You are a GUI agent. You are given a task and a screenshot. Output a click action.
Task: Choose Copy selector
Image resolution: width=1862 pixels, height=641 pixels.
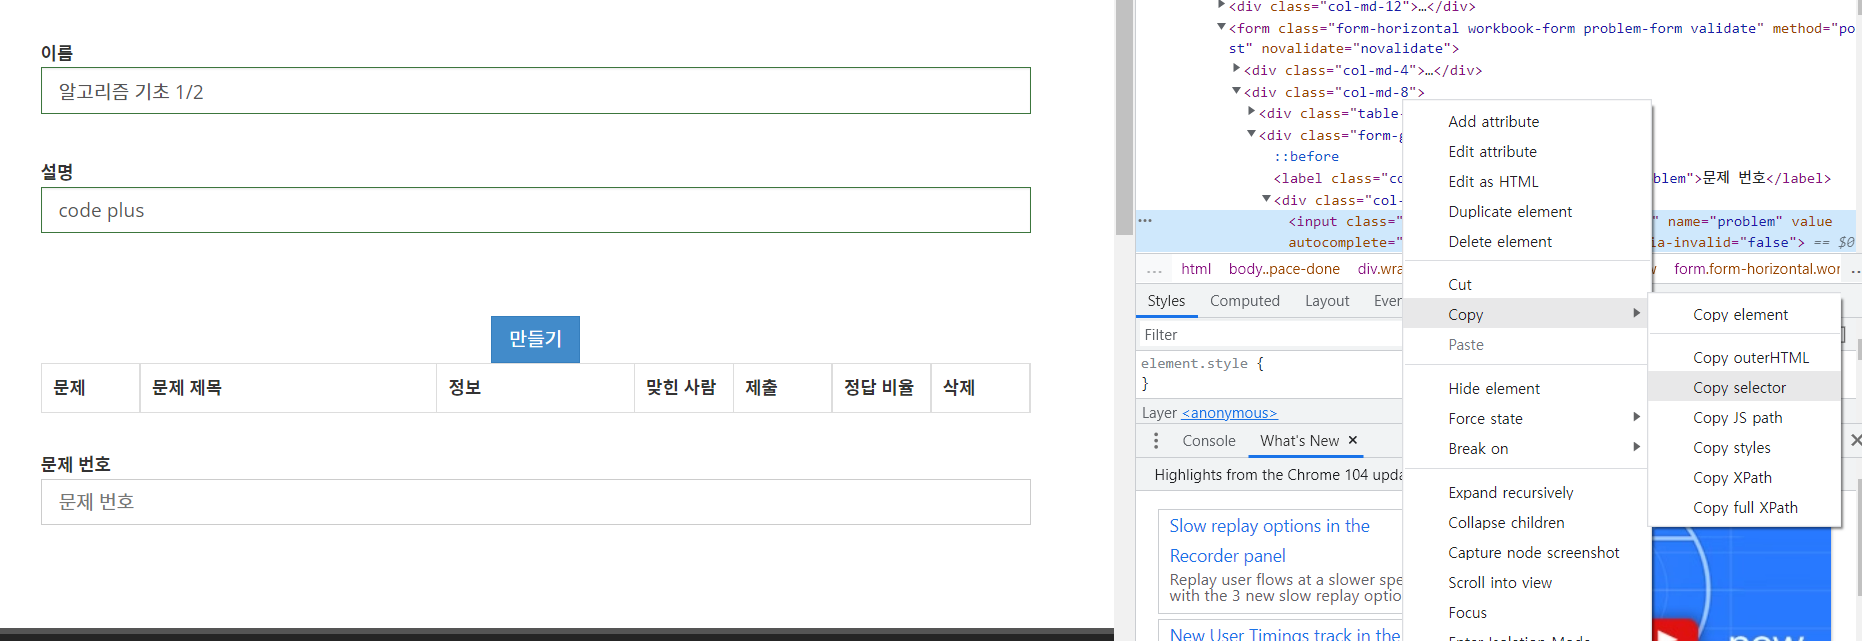pyautogui.click(x=1739, y=388)
